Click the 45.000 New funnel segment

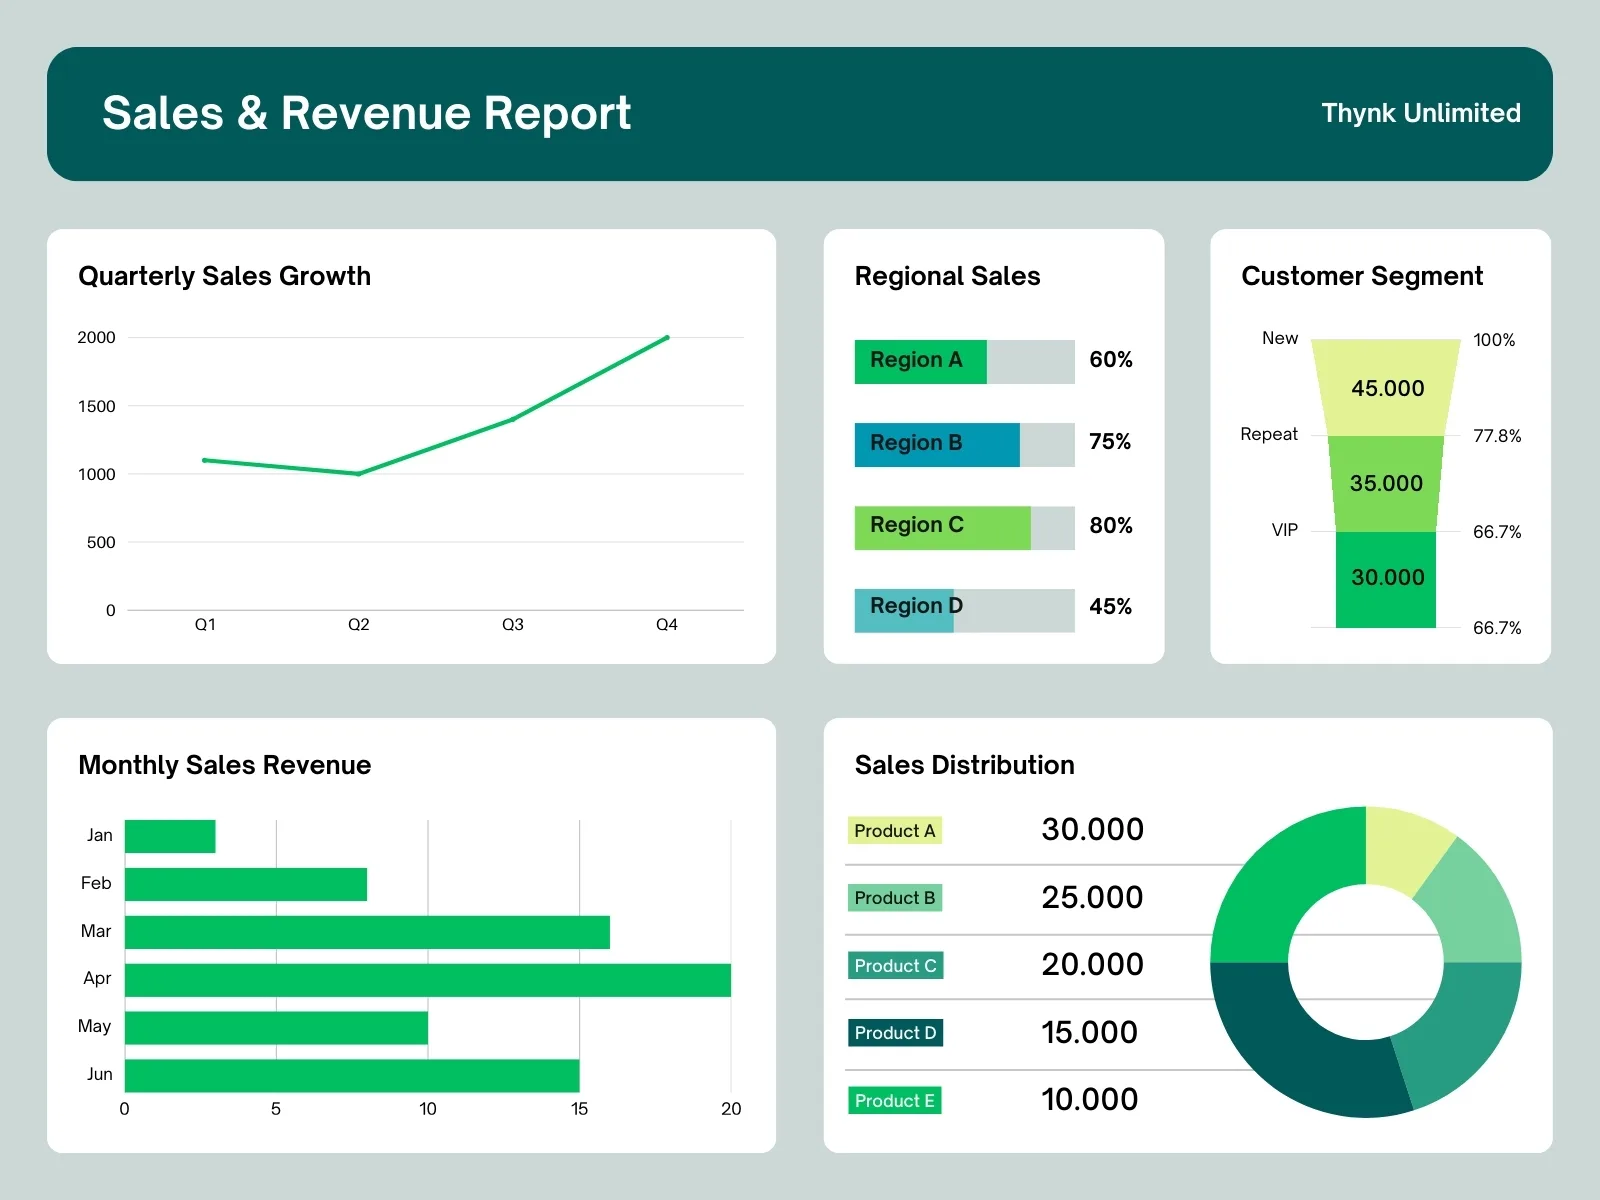point(1386,388)
